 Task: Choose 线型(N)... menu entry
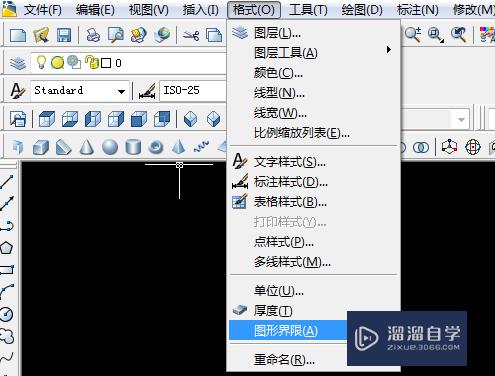pos(313,93)
